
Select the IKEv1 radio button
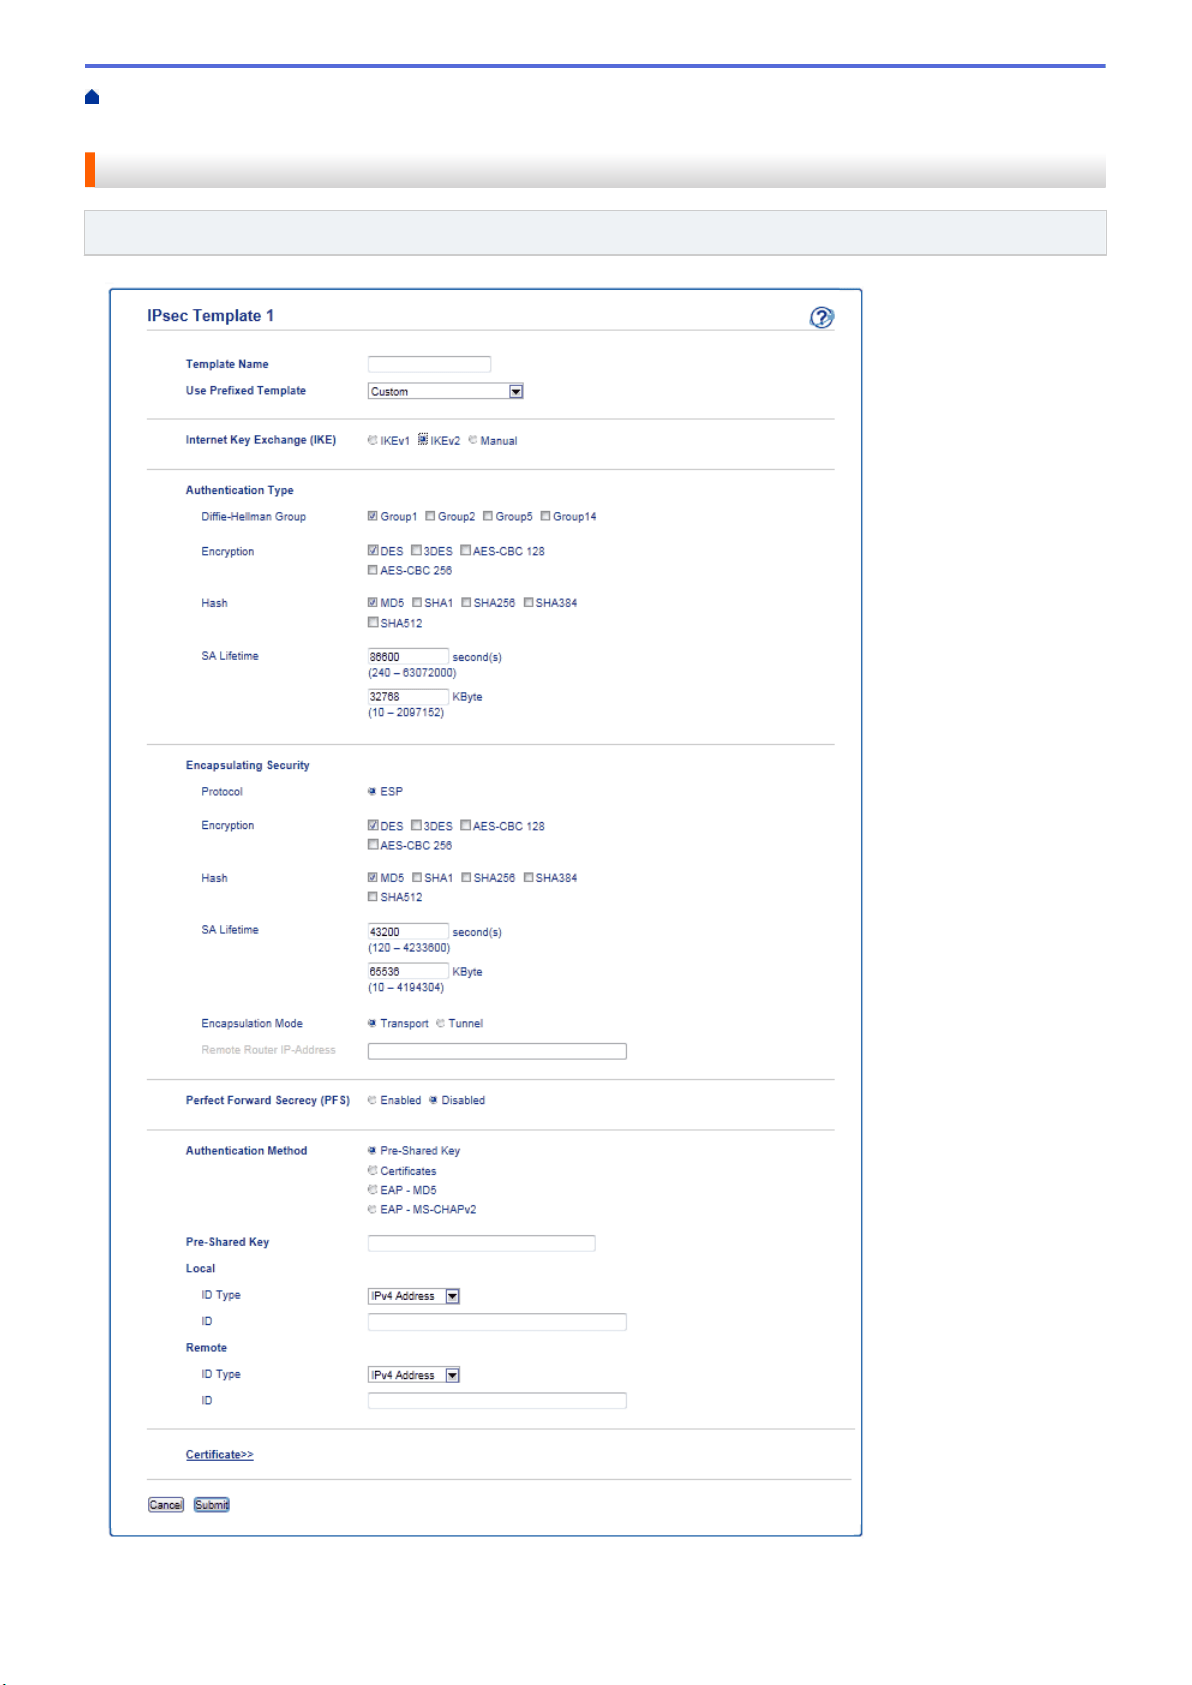tap(372, 440)
